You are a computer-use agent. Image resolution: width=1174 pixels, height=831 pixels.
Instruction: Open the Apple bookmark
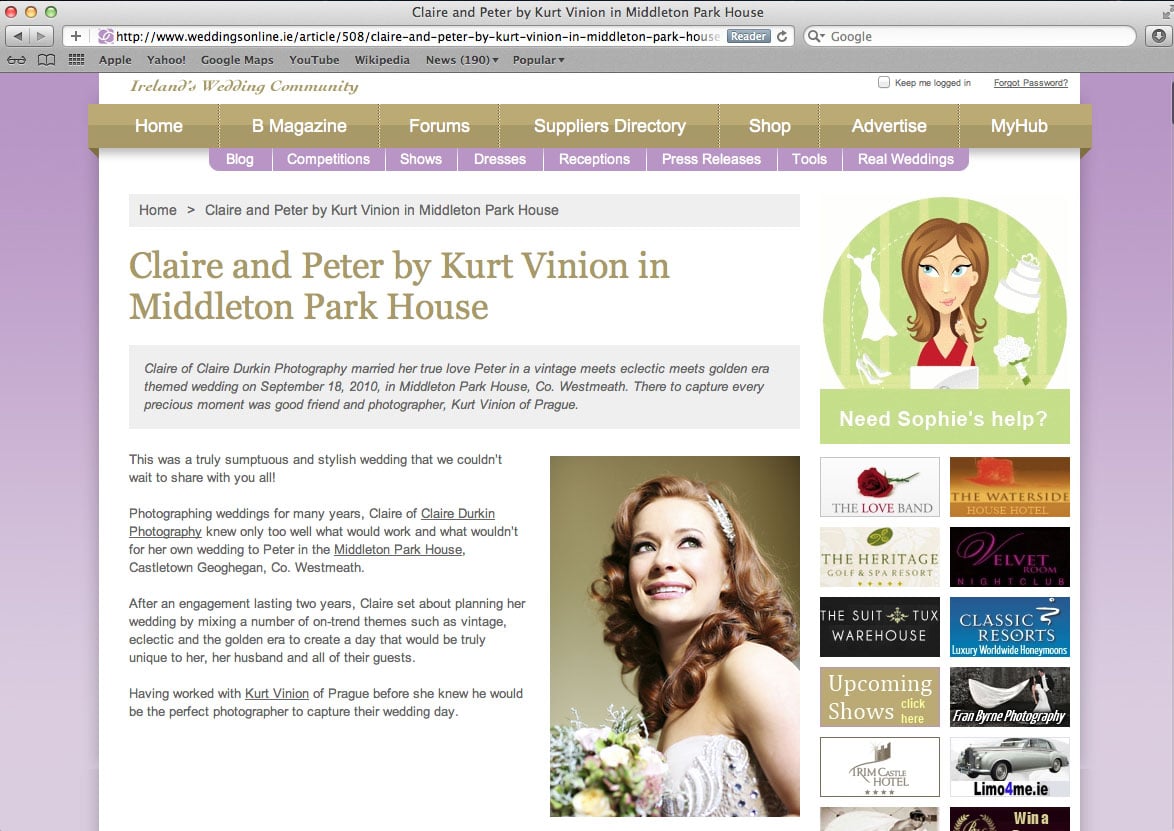[x=115, y=60]
